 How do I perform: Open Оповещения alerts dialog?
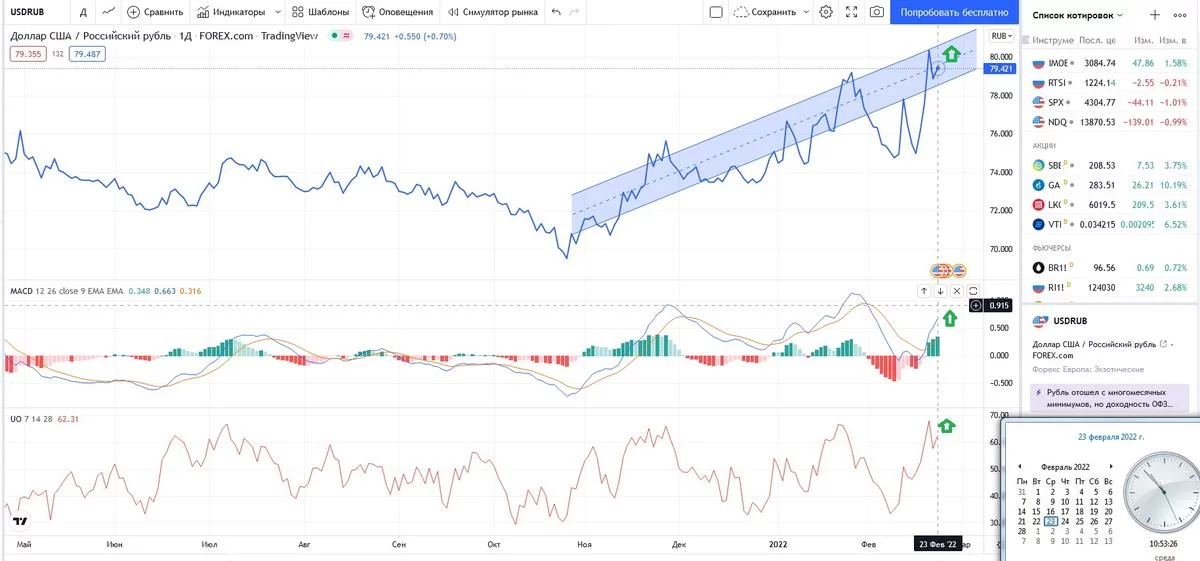[x=398, y=12]
